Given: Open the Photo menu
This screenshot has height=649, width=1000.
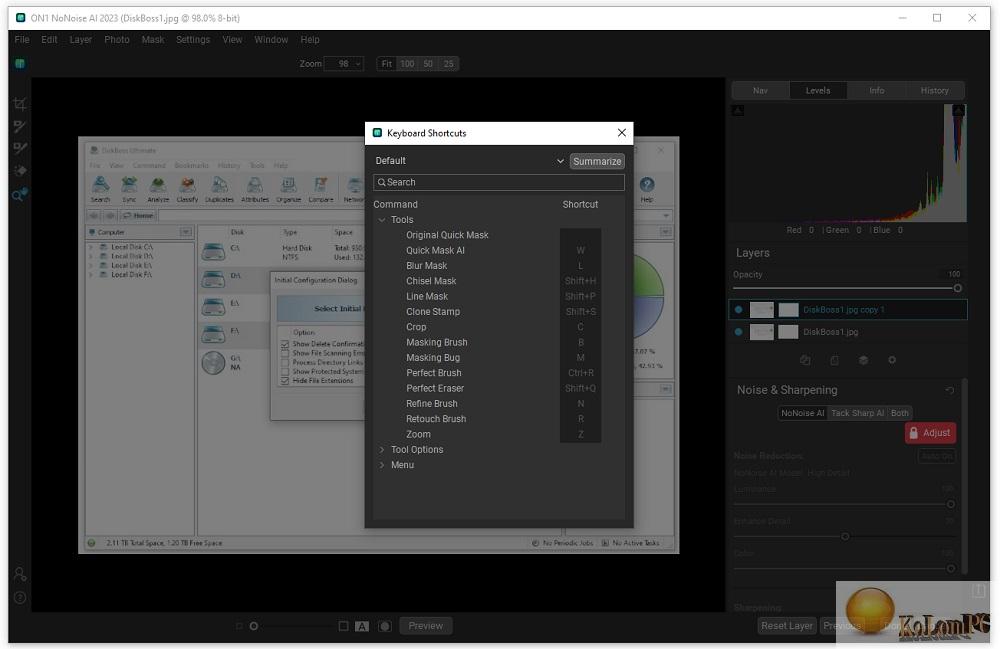Looking at the screenshot, I should click(117, 40).
